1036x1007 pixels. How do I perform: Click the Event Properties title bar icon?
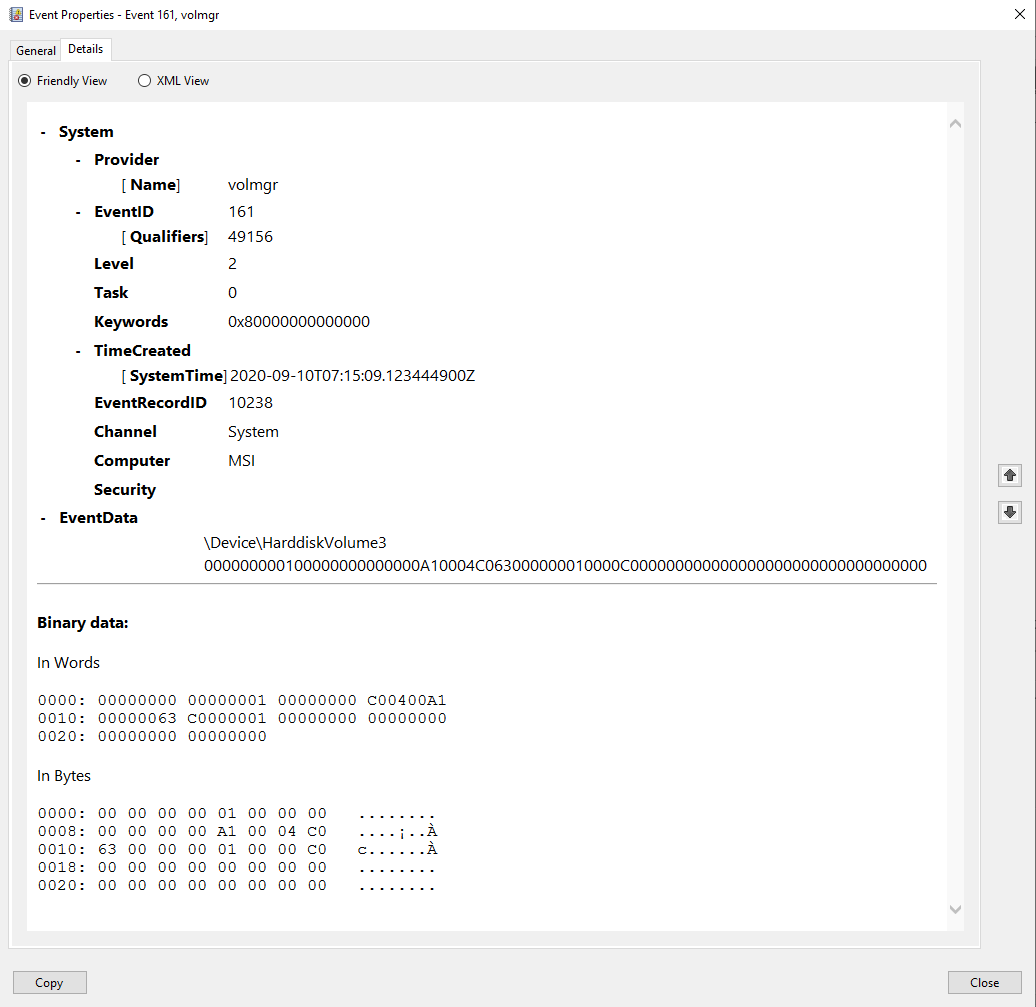click(x=16, y=15)
